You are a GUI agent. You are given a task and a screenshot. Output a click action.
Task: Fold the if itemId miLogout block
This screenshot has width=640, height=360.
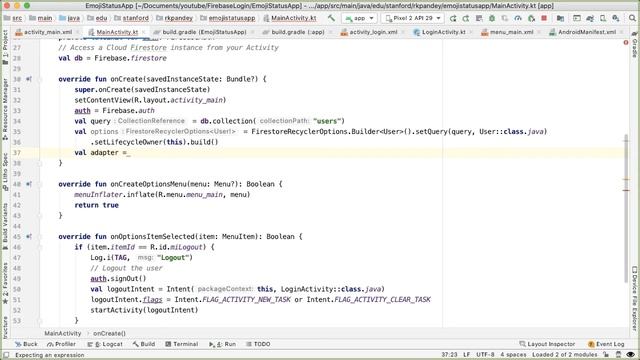40,247
